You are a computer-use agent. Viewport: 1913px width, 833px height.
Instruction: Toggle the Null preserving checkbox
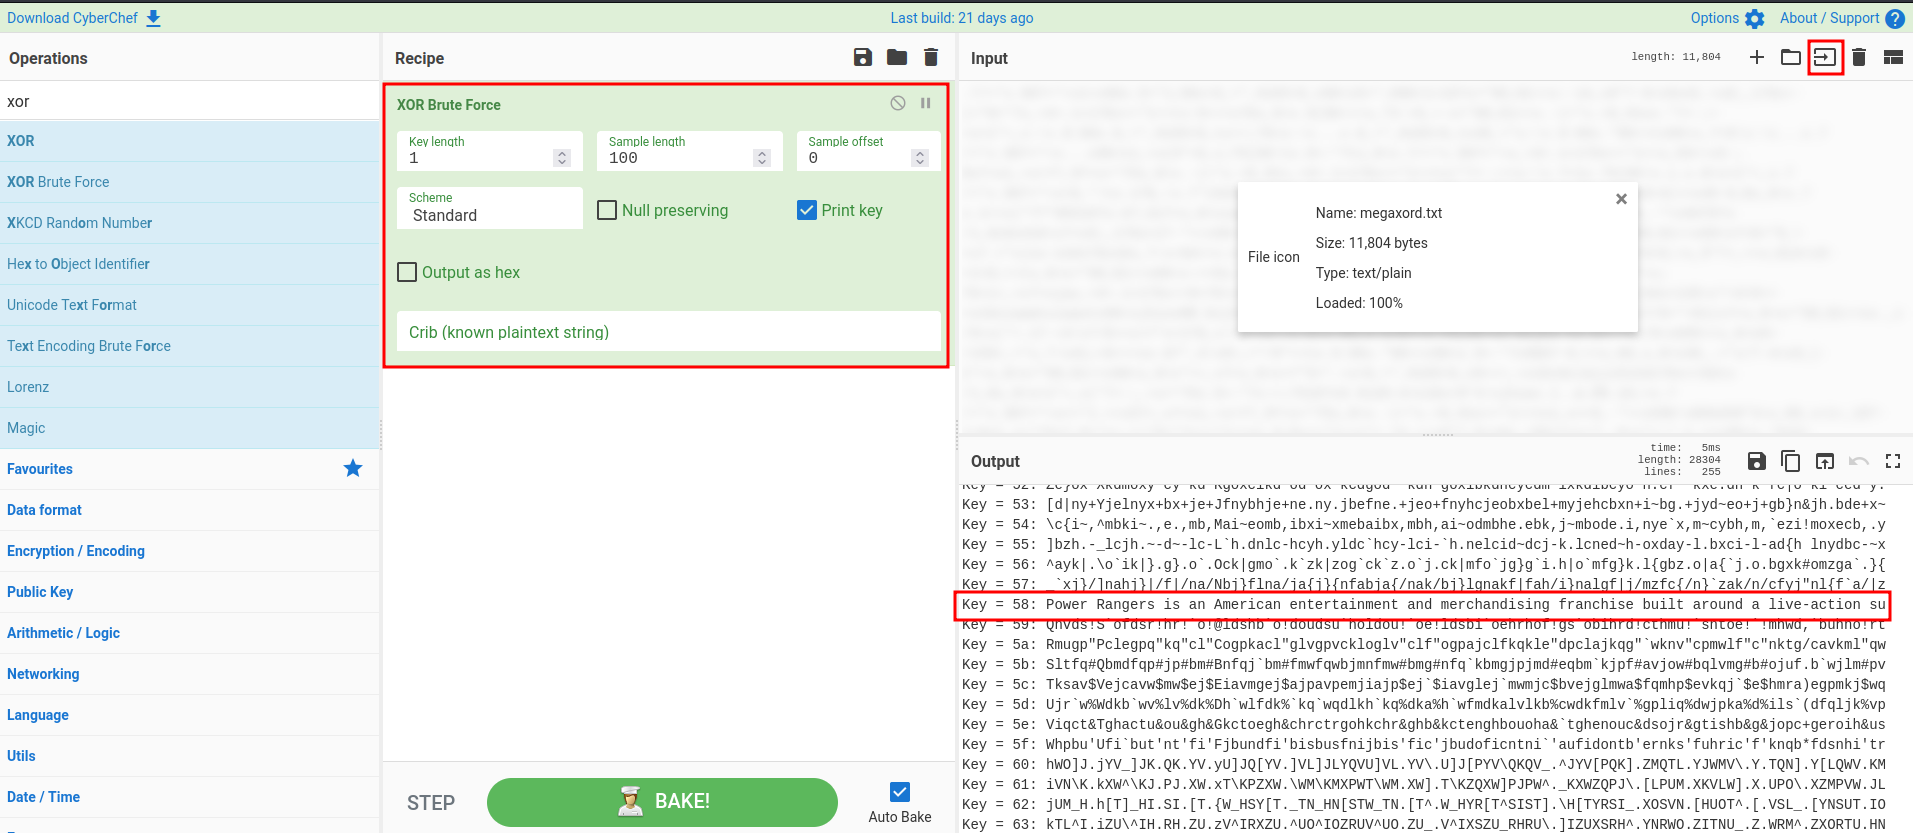607,210
